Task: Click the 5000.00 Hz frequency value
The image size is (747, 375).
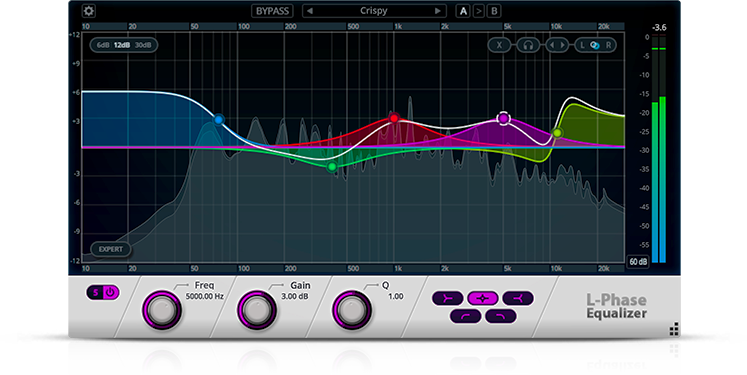Action: 204,296
